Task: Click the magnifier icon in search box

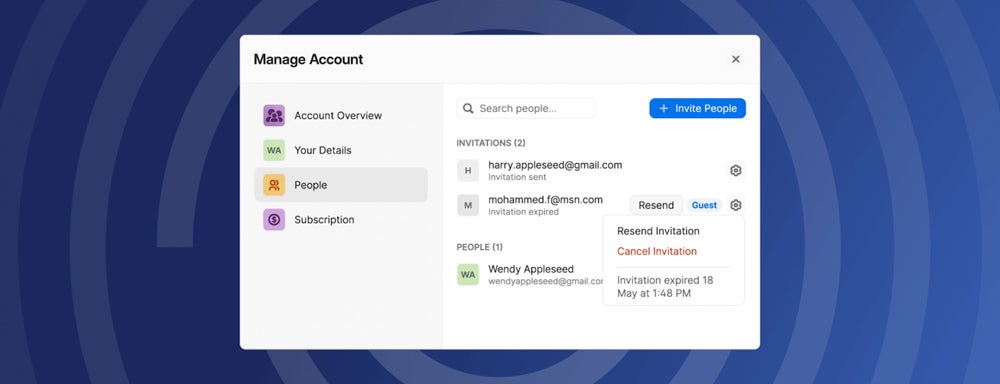Action: [x=468, y=108]
